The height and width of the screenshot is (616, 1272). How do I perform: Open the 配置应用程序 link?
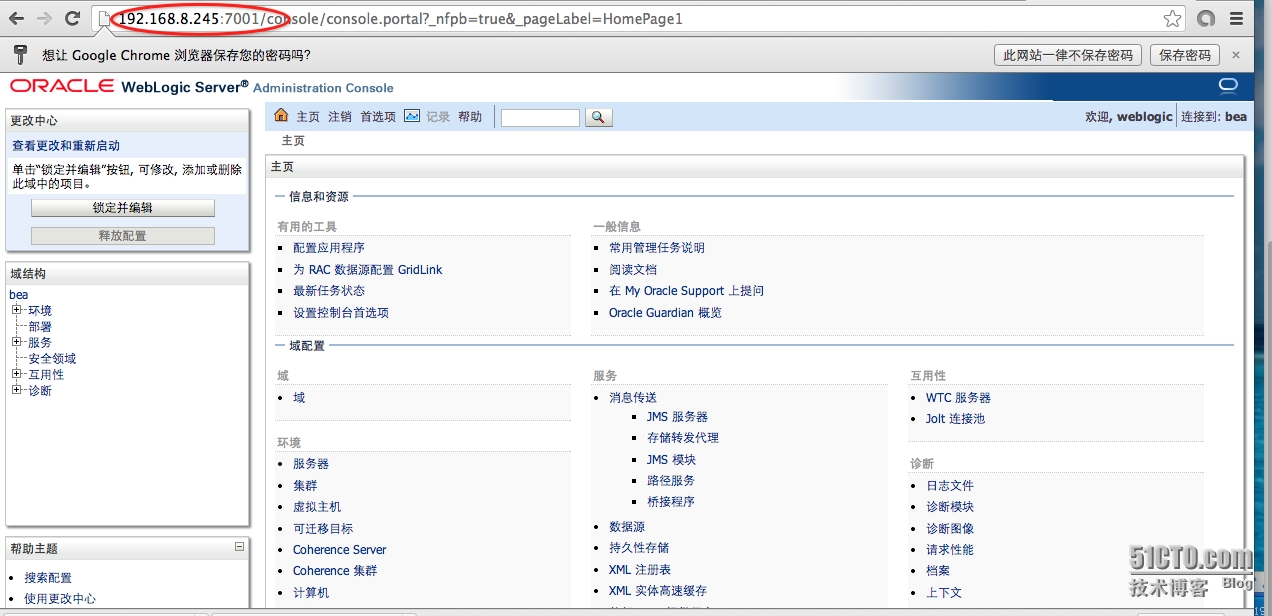click(329, 248)
